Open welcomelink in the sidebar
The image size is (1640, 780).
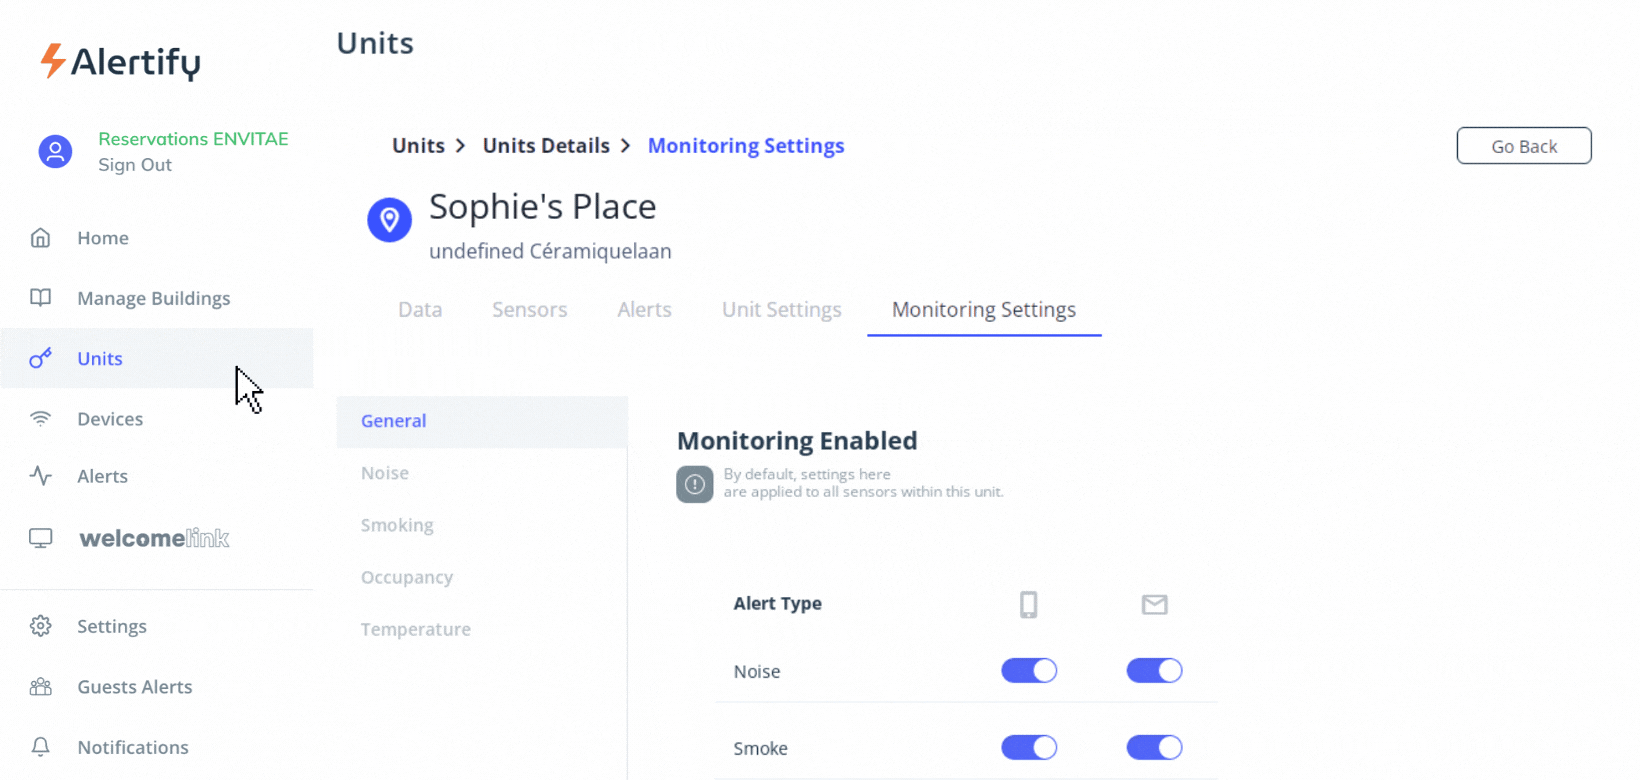[154, 538]
